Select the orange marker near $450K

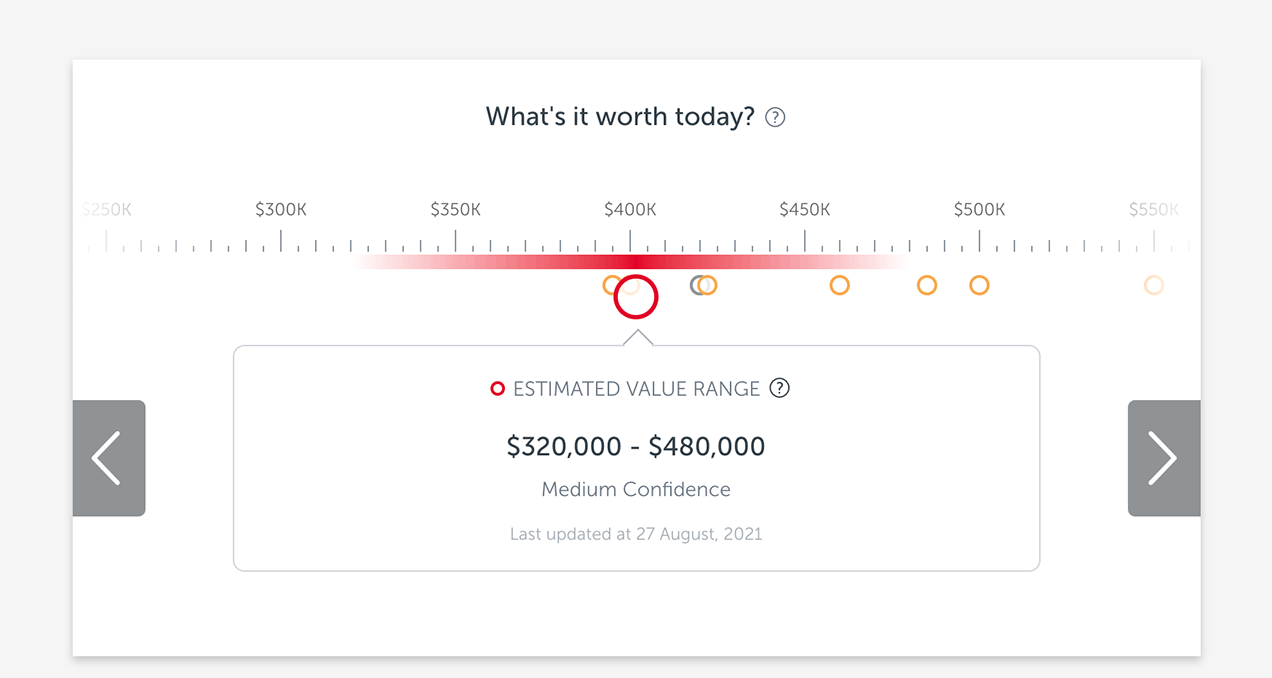tap(840, 285)
